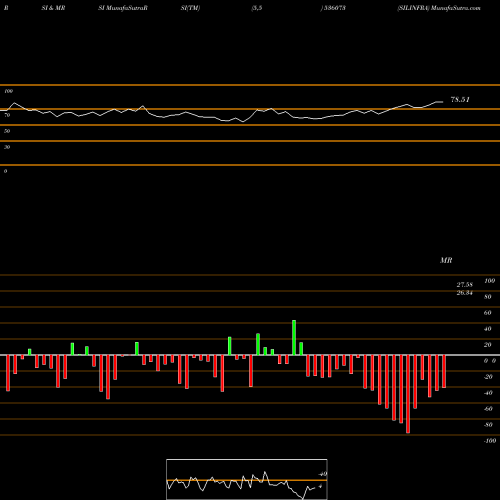Click the 80 label on MR axis

click(x=488, y=297)
